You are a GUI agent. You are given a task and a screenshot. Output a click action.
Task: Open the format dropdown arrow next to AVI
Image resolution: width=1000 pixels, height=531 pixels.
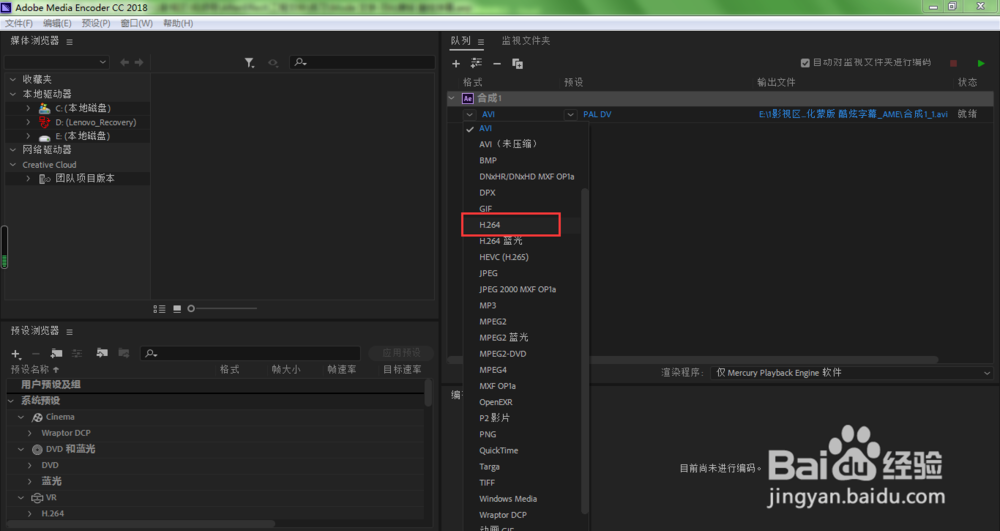[x=469, y=114]
